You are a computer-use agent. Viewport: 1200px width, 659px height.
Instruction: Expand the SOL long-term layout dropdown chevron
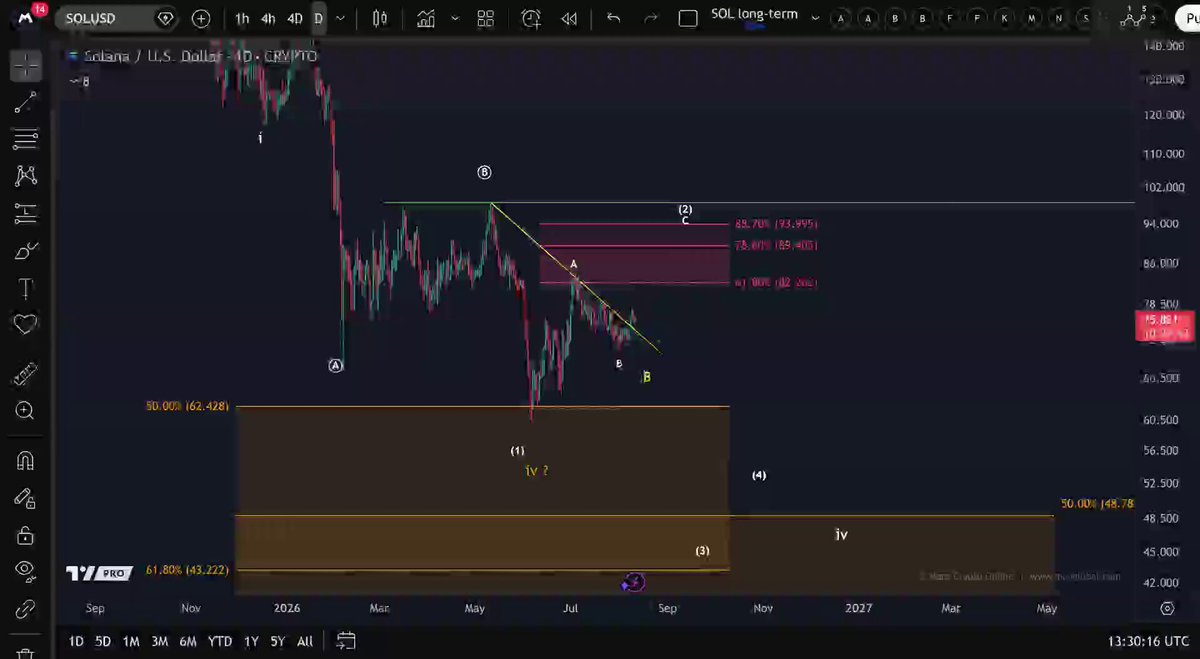(815, 18)
